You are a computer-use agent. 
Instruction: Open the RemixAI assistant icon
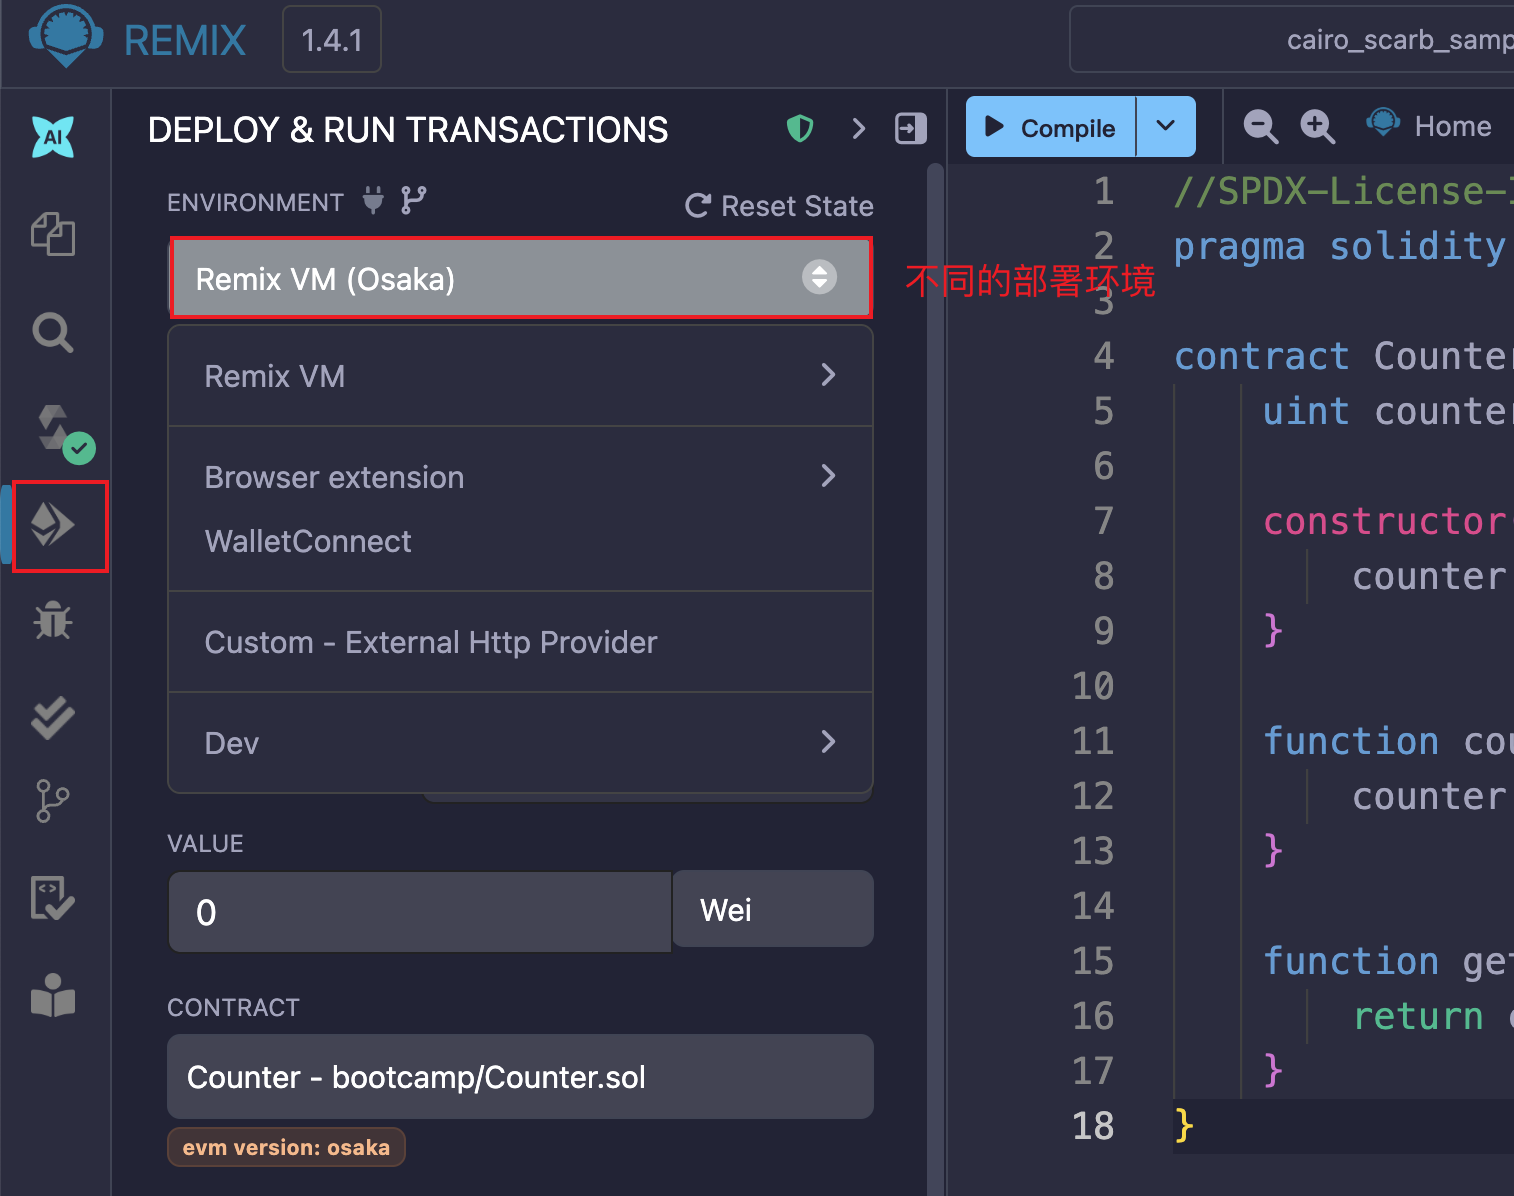point(53,137)
